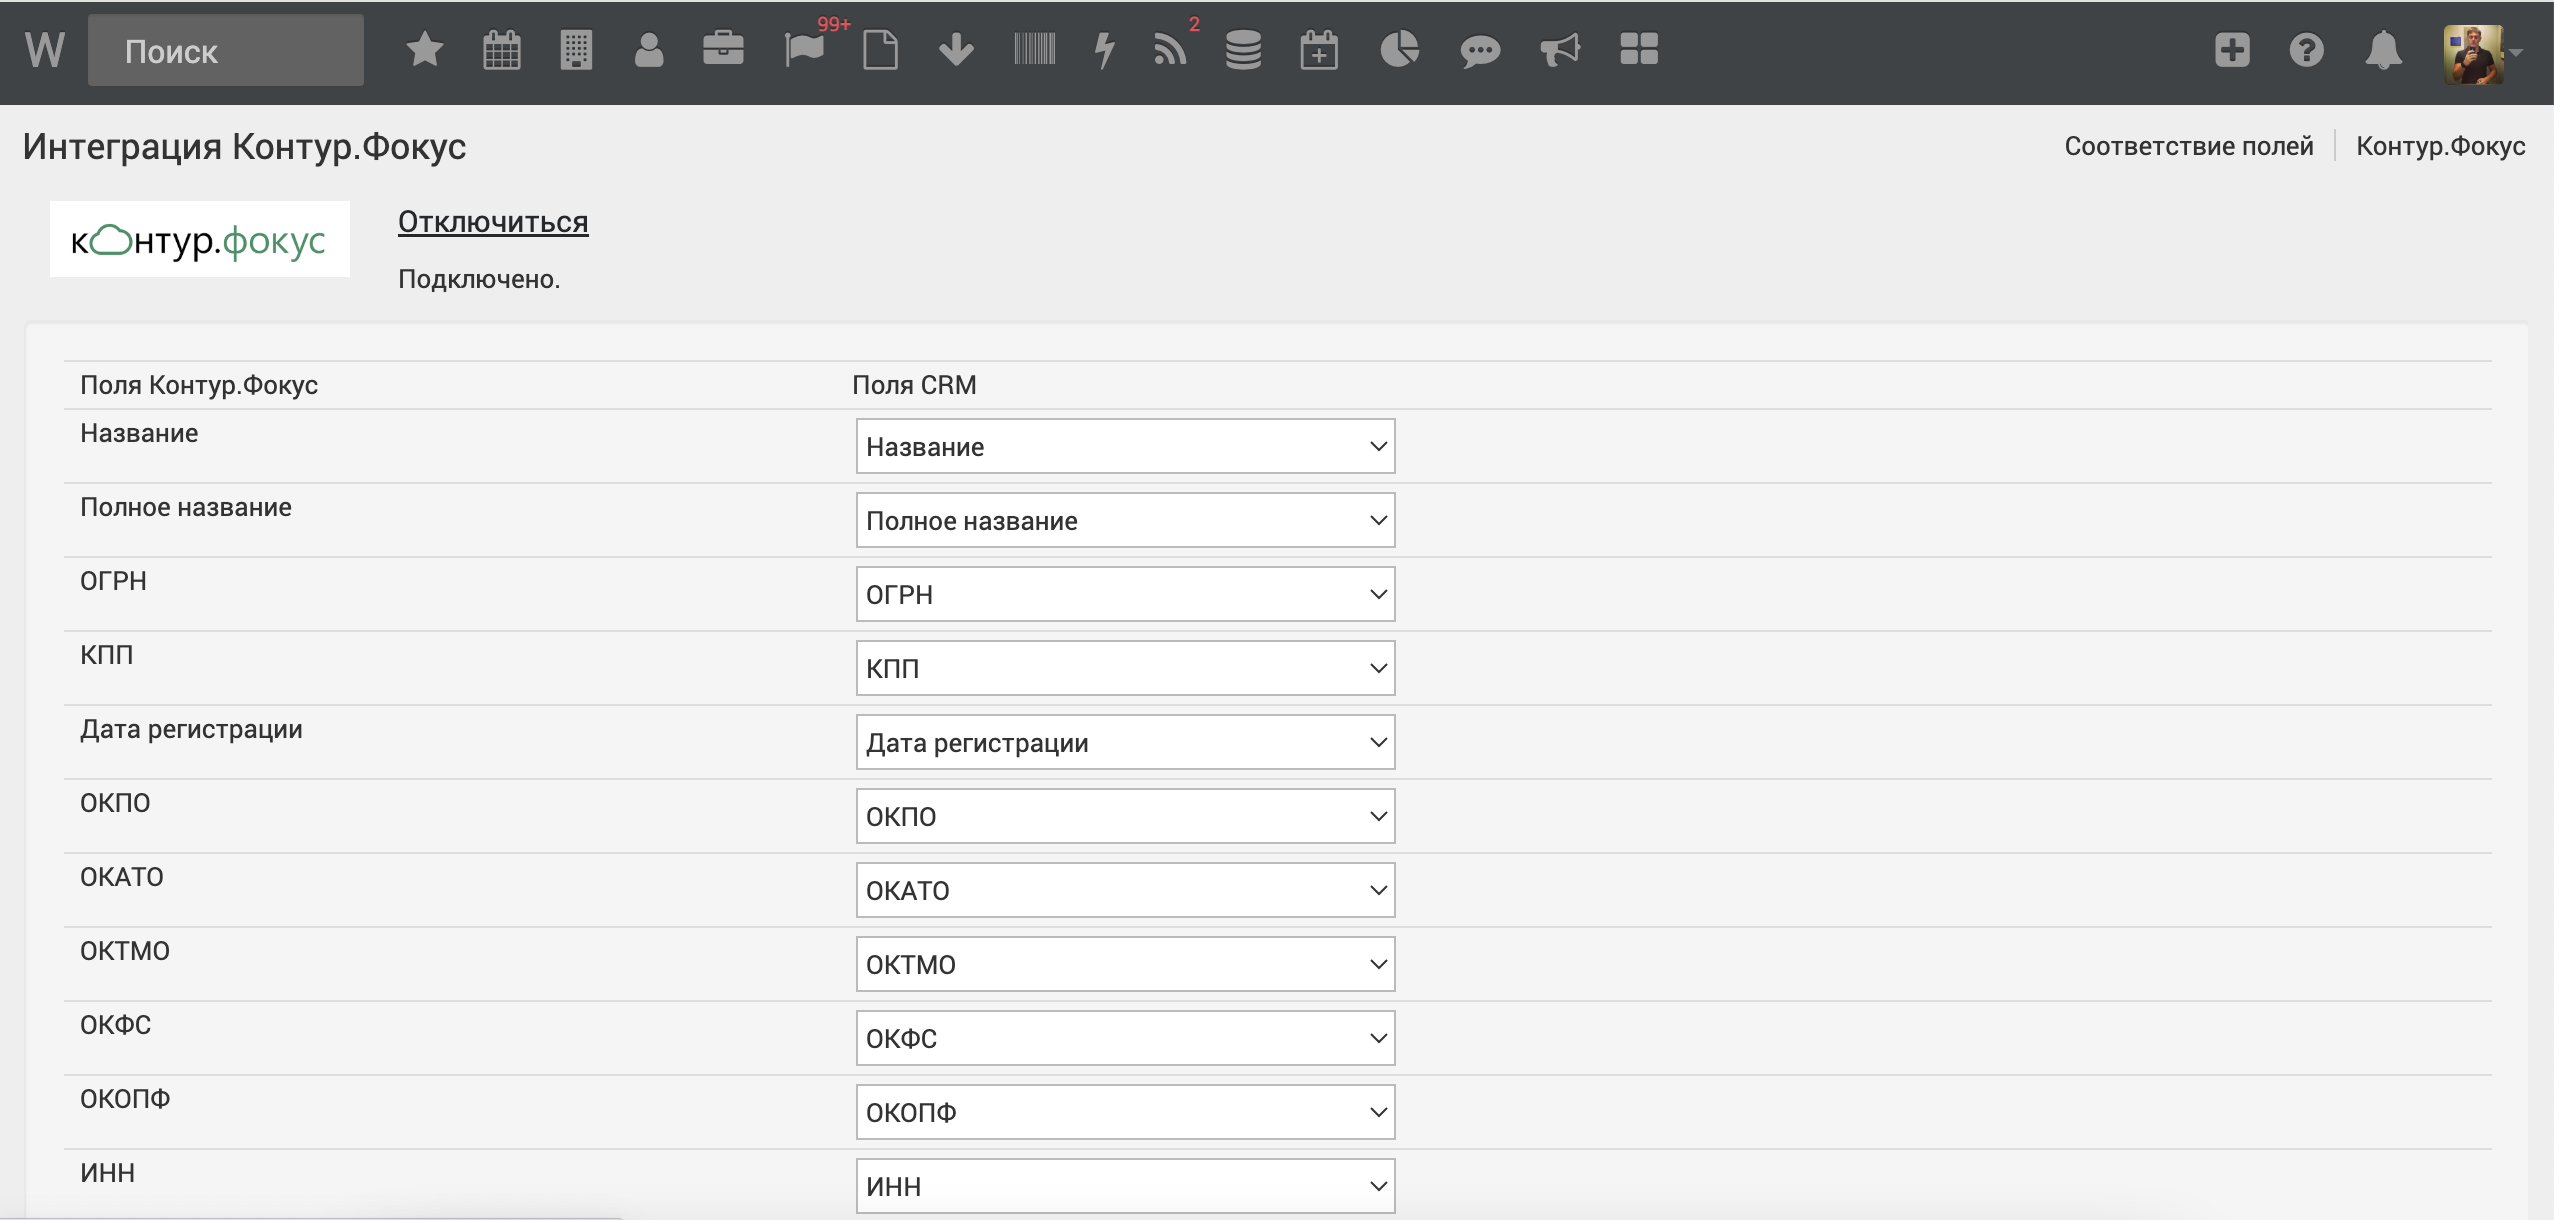Screen dimensions: 2554x1220
Task: Expand the Название CRM field dropdown
Action: coord(1125,446)
